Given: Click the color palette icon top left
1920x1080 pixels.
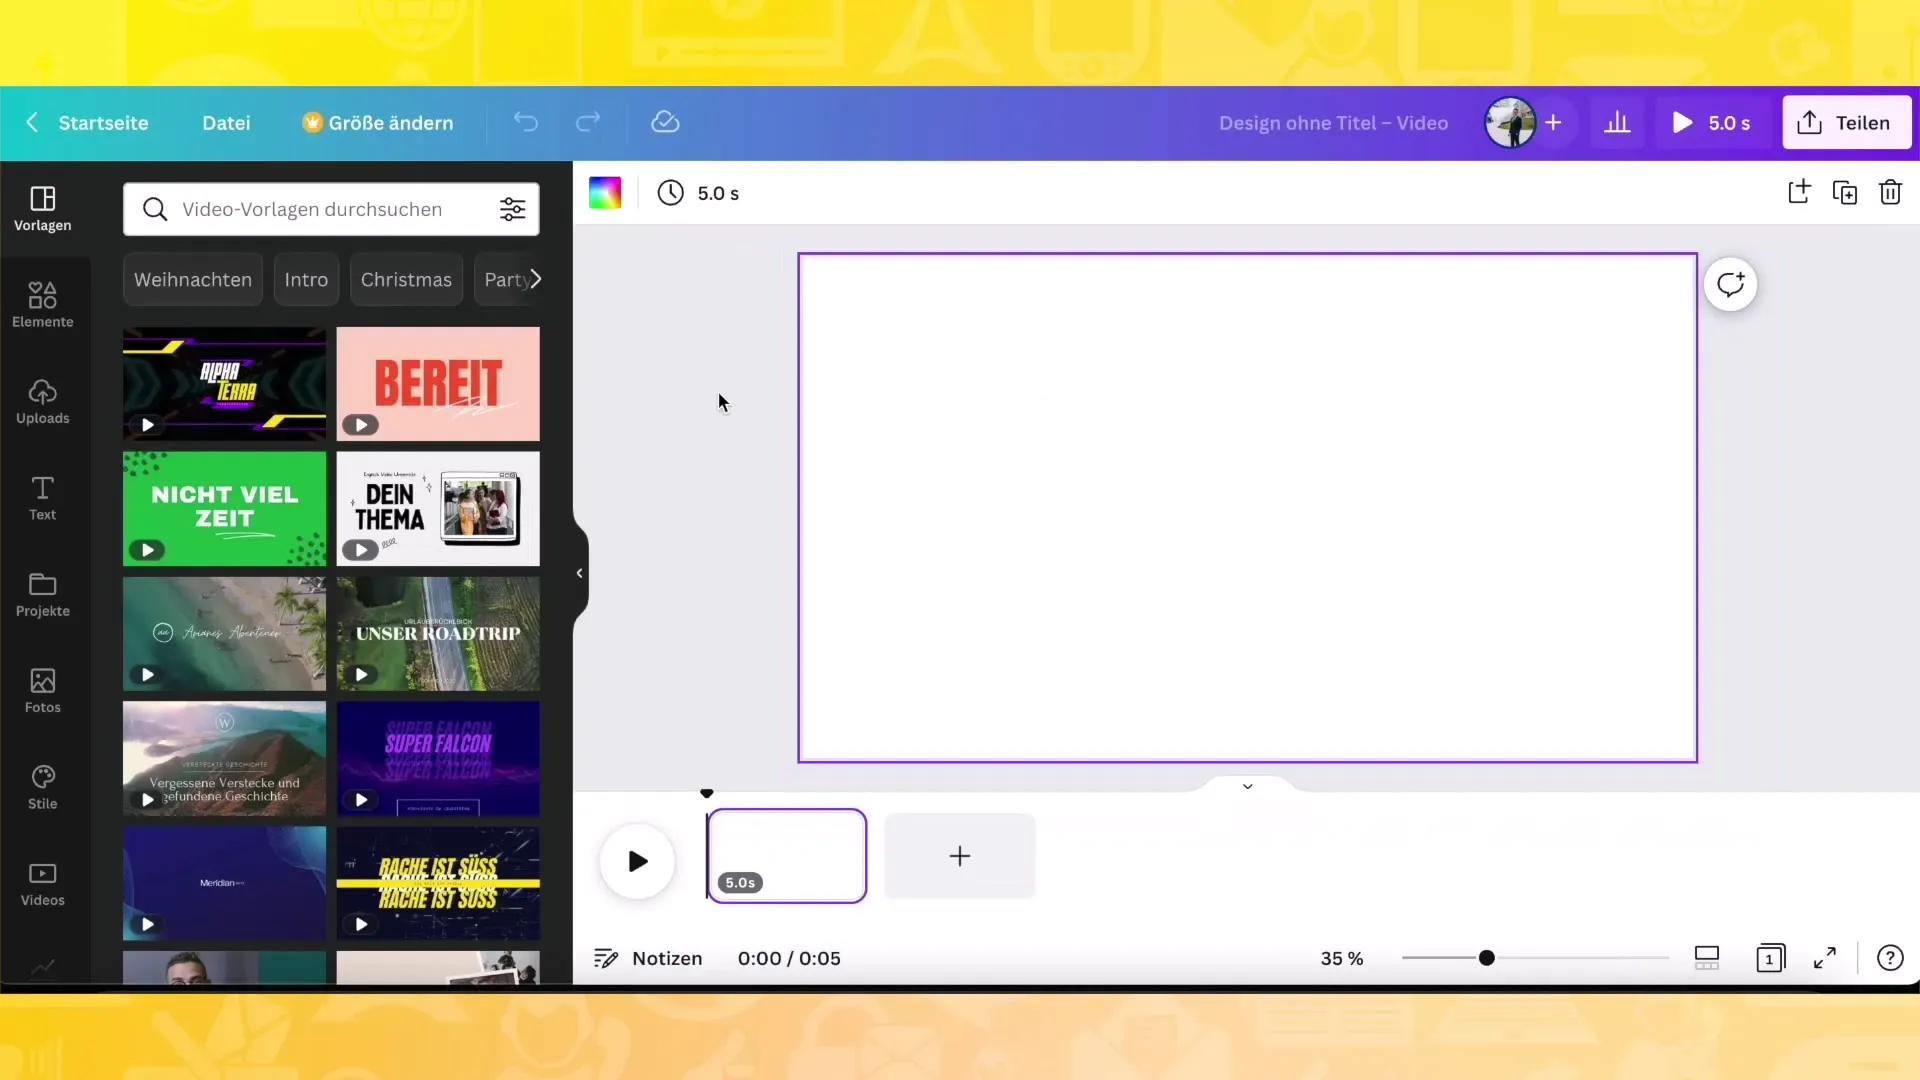Looking at the screenshot, I should [x=605, y=194].
